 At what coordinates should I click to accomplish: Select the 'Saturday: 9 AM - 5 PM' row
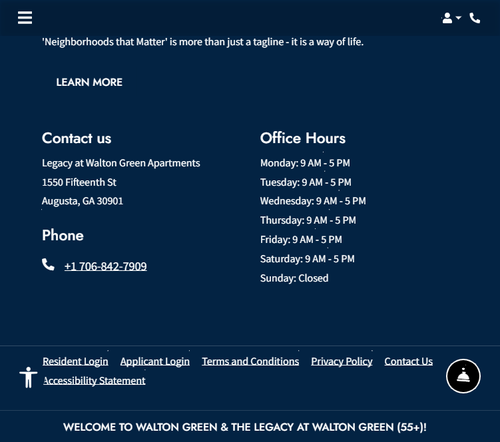tap(307, 259)
